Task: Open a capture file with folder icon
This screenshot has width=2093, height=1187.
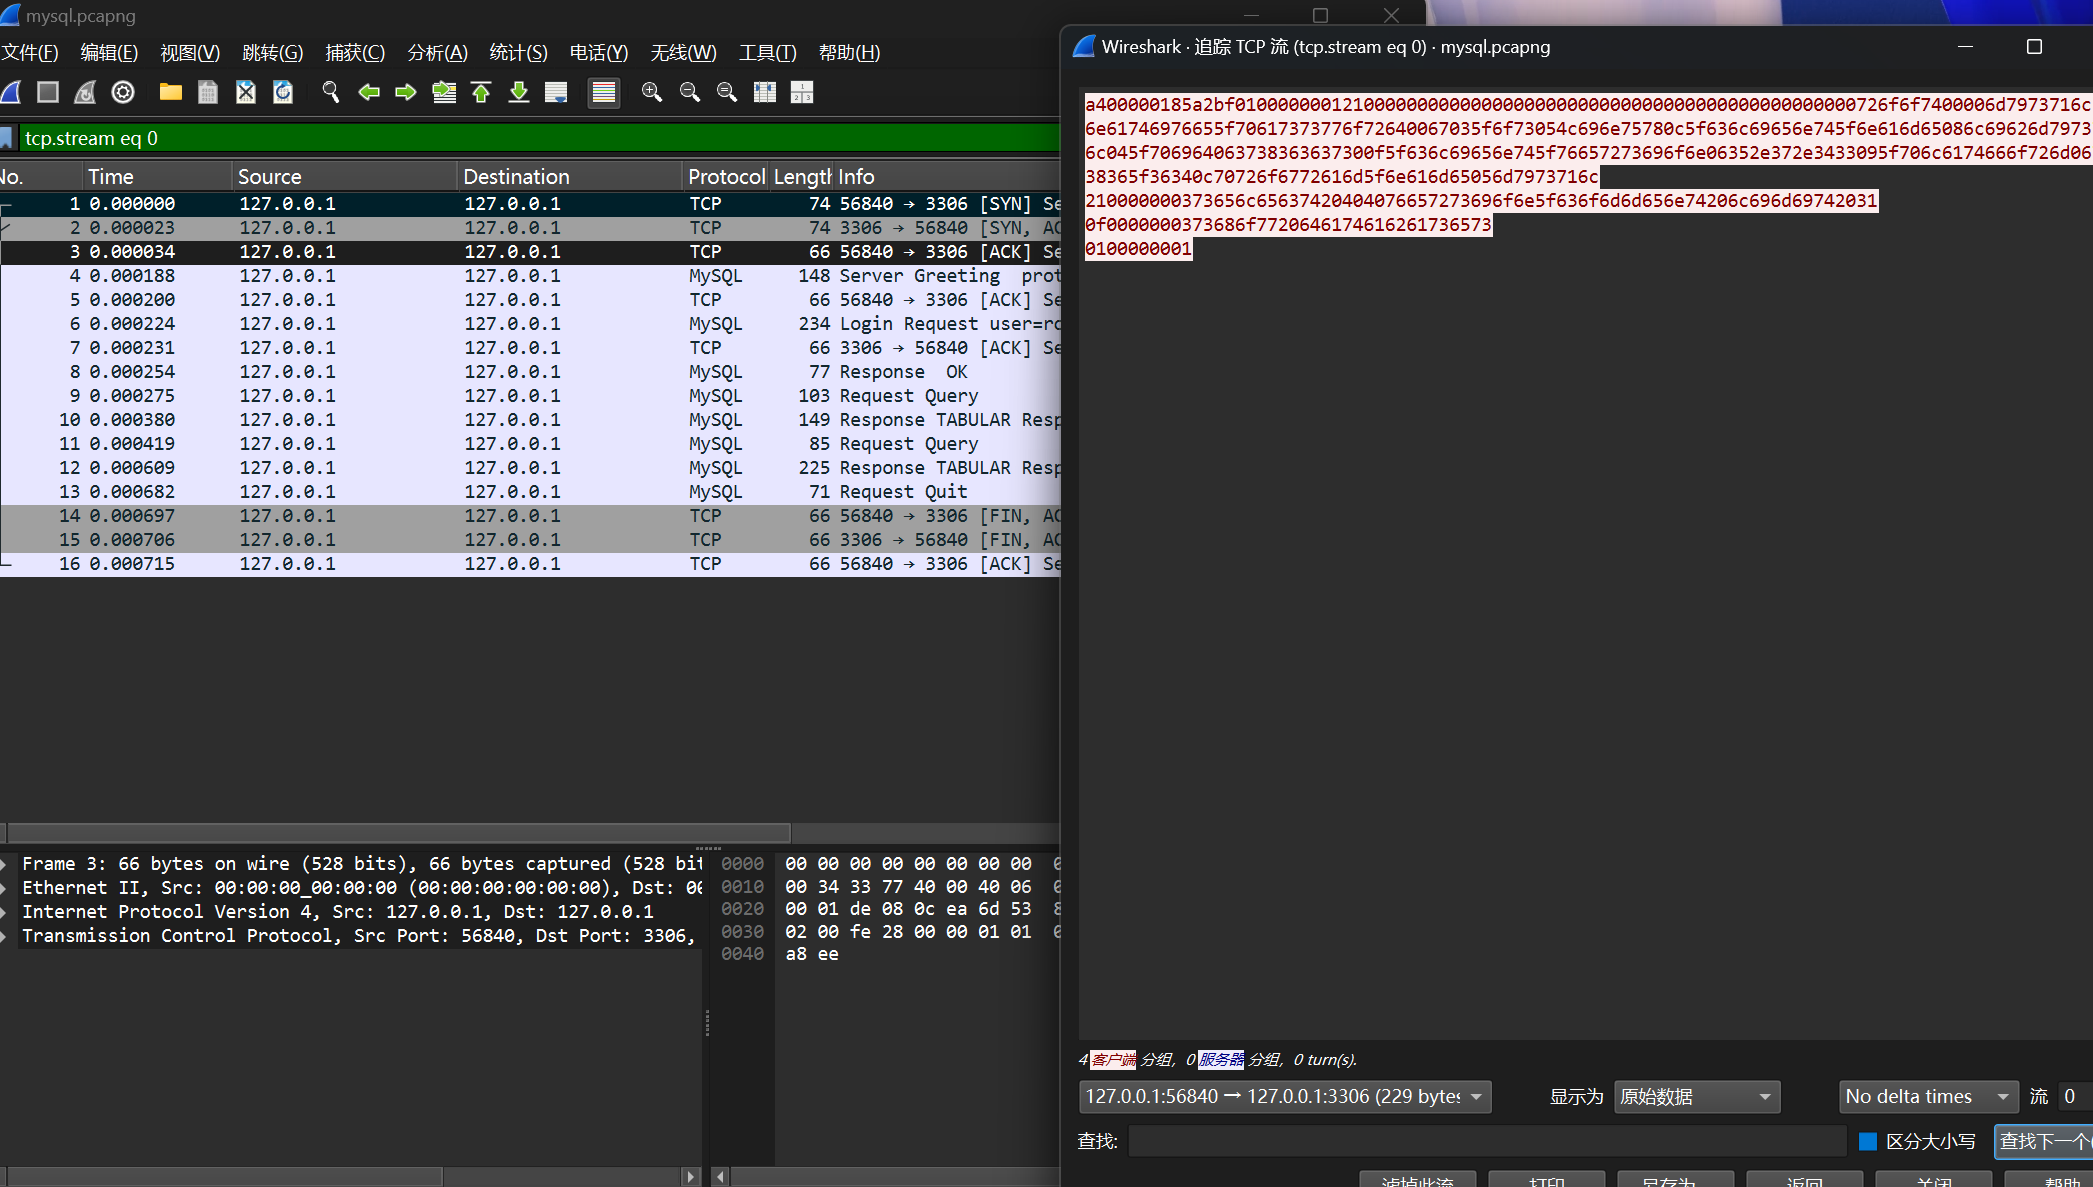Action: pyautogui.click(x=171, y=92)
